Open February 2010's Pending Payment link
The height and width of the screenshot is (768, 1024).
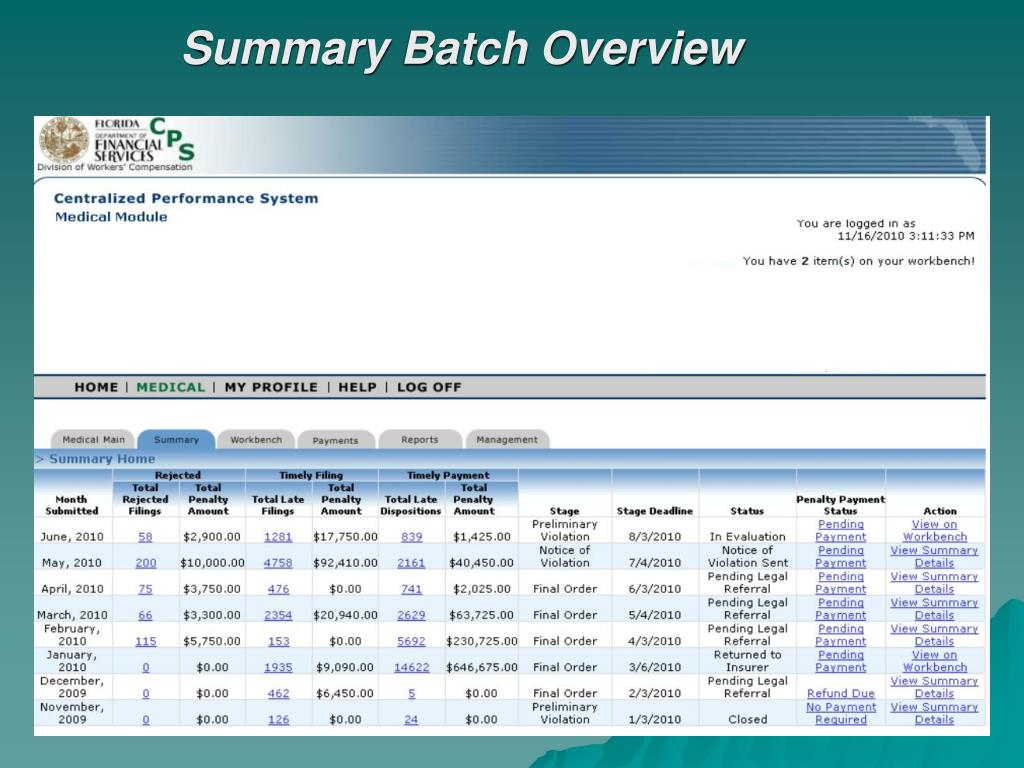pos(840,635)
